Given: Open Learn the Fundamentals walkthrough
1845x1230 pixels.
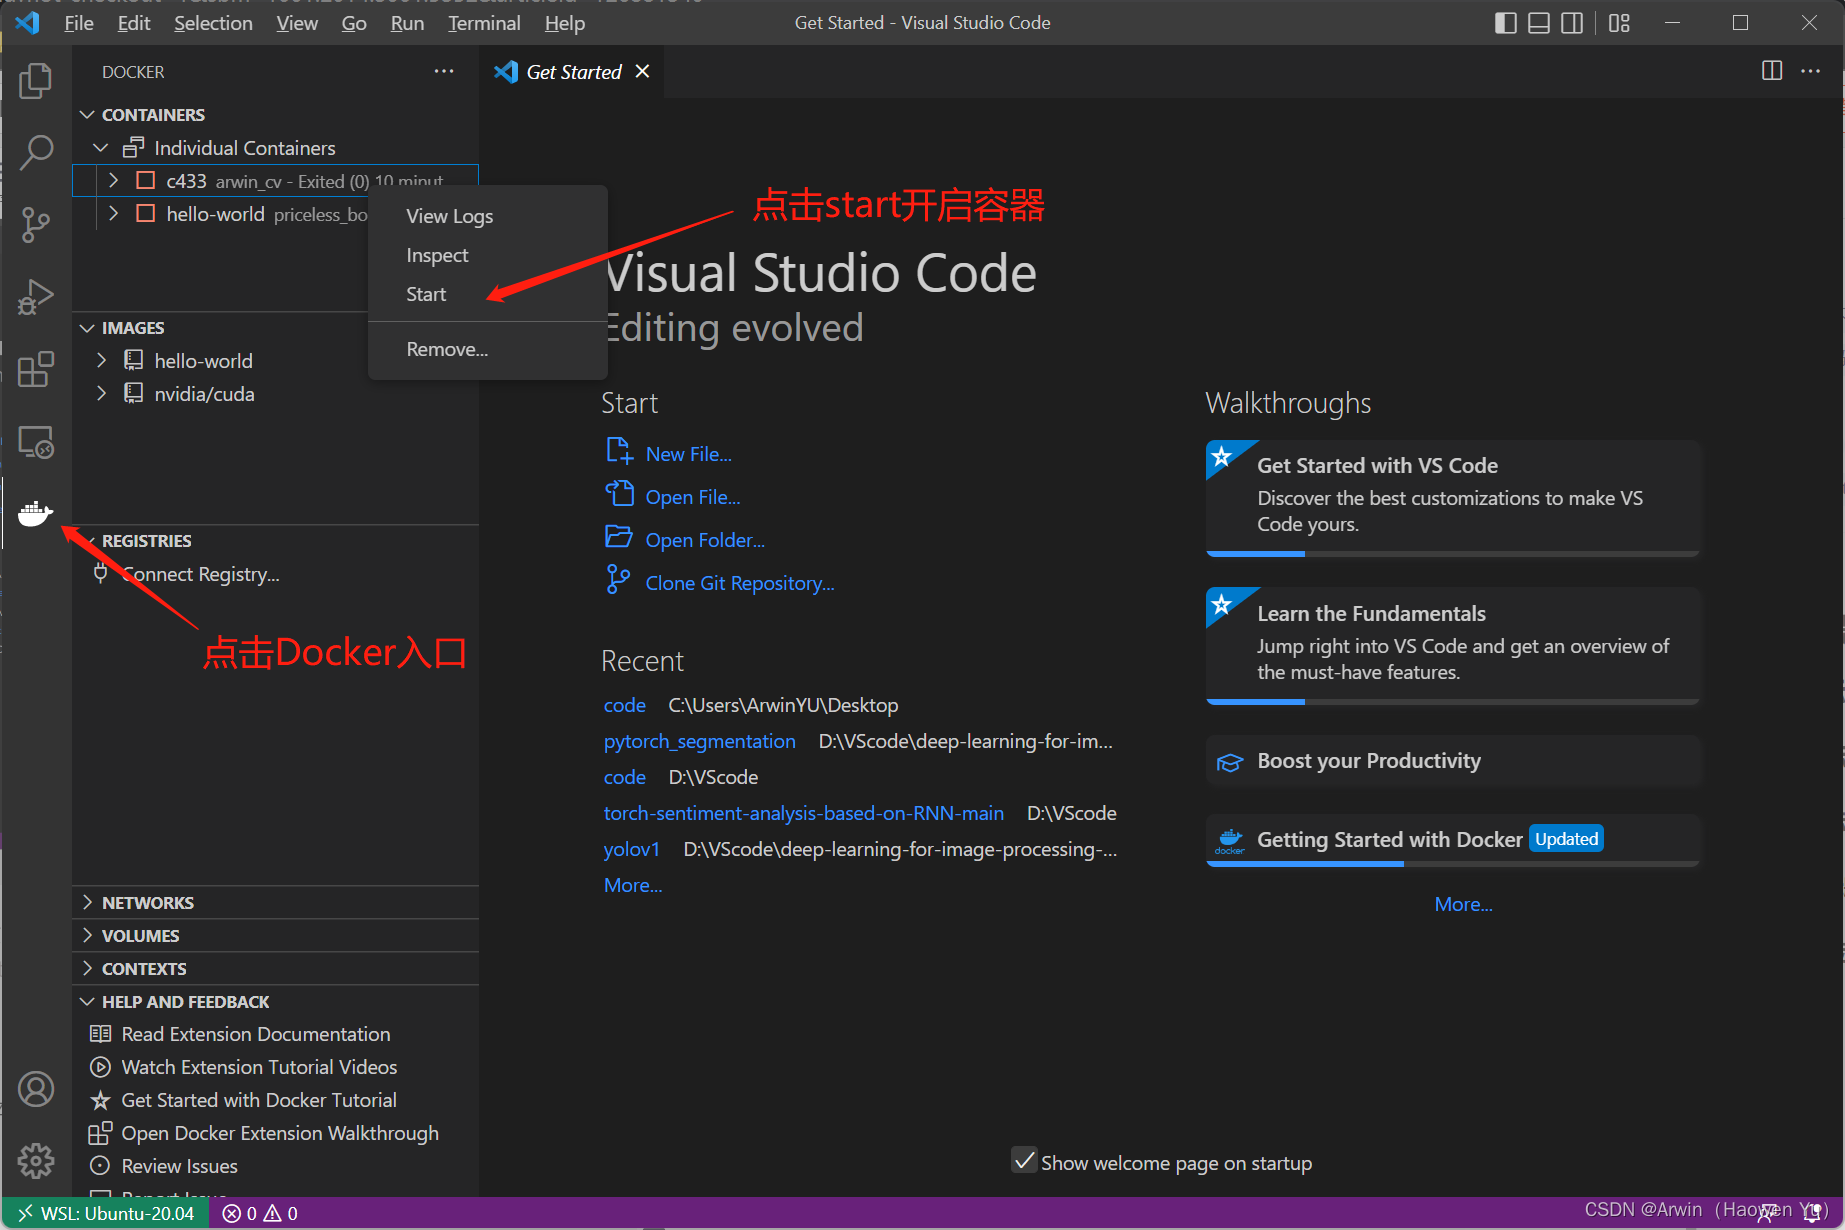Looking at the screenshot, I should (1453, 646).
